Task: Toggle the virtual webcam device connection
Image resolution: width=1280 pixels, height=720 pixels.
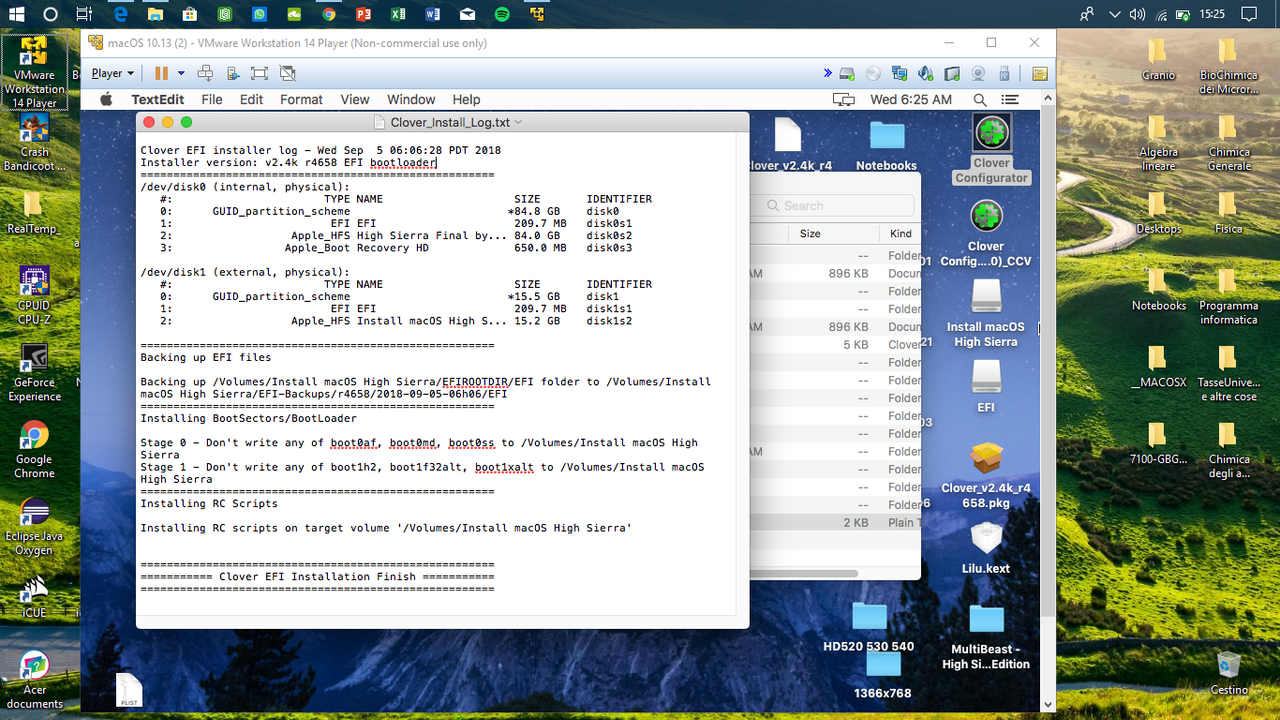Action: [978, 73]
